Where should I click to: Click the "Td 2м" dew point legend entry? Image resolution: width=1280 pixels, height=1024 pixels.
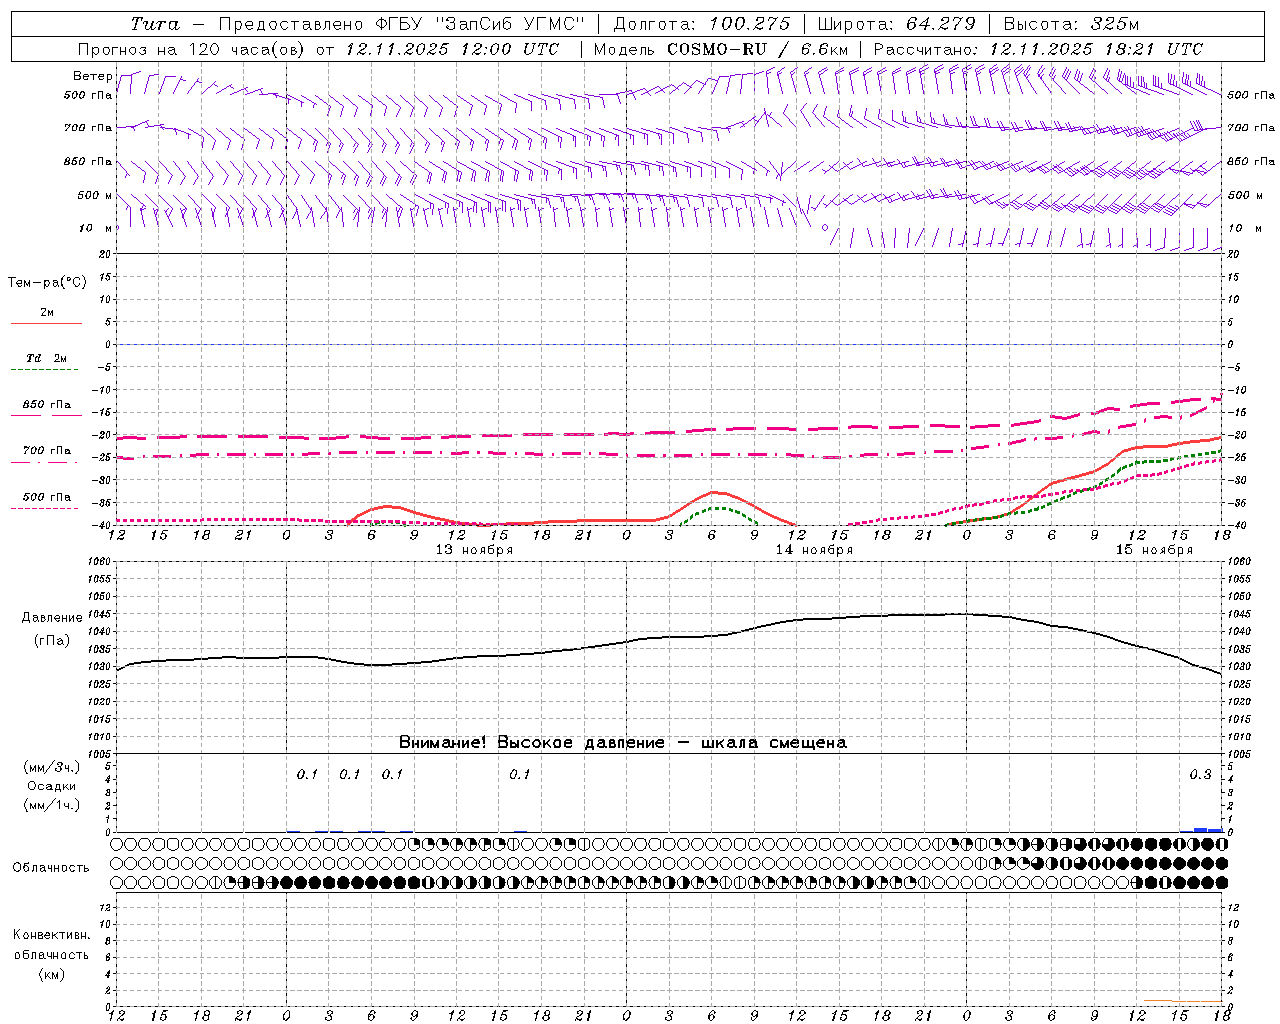tap(46, 358)
